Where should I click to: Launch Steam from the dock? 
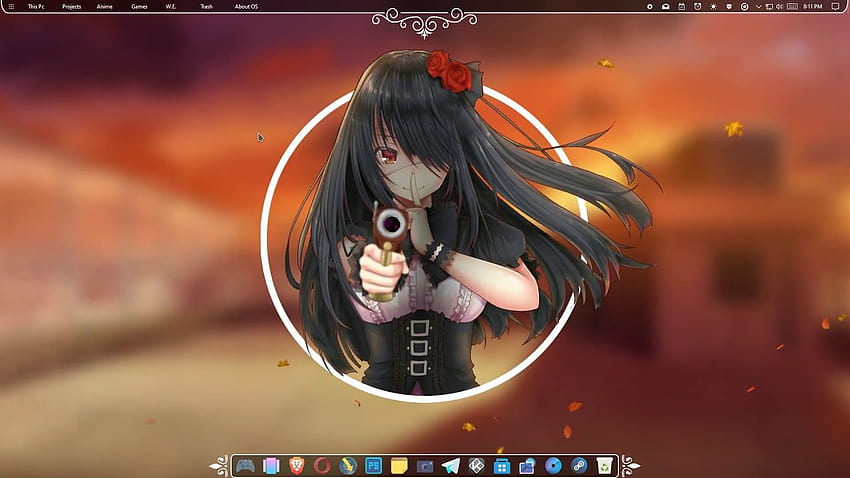579,466
